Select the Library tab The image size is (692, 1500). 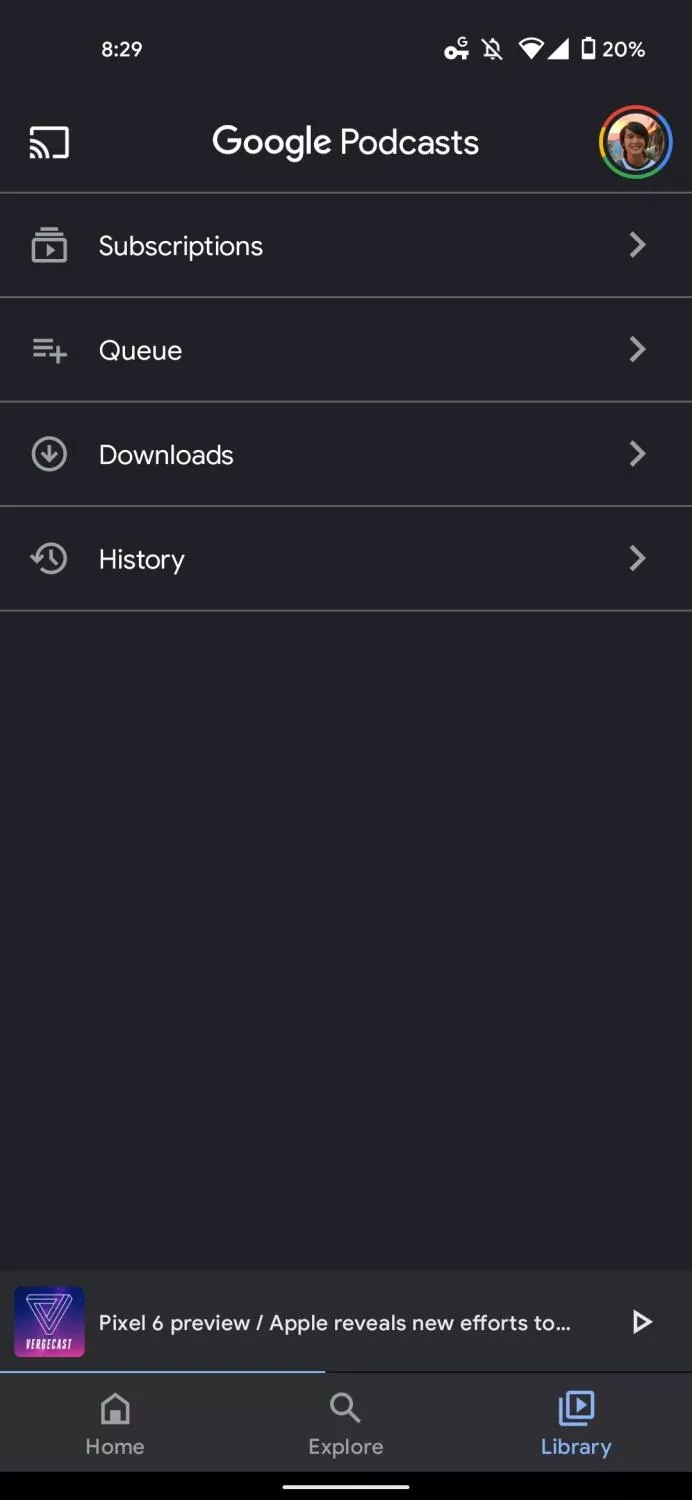tap(576, 1423)
